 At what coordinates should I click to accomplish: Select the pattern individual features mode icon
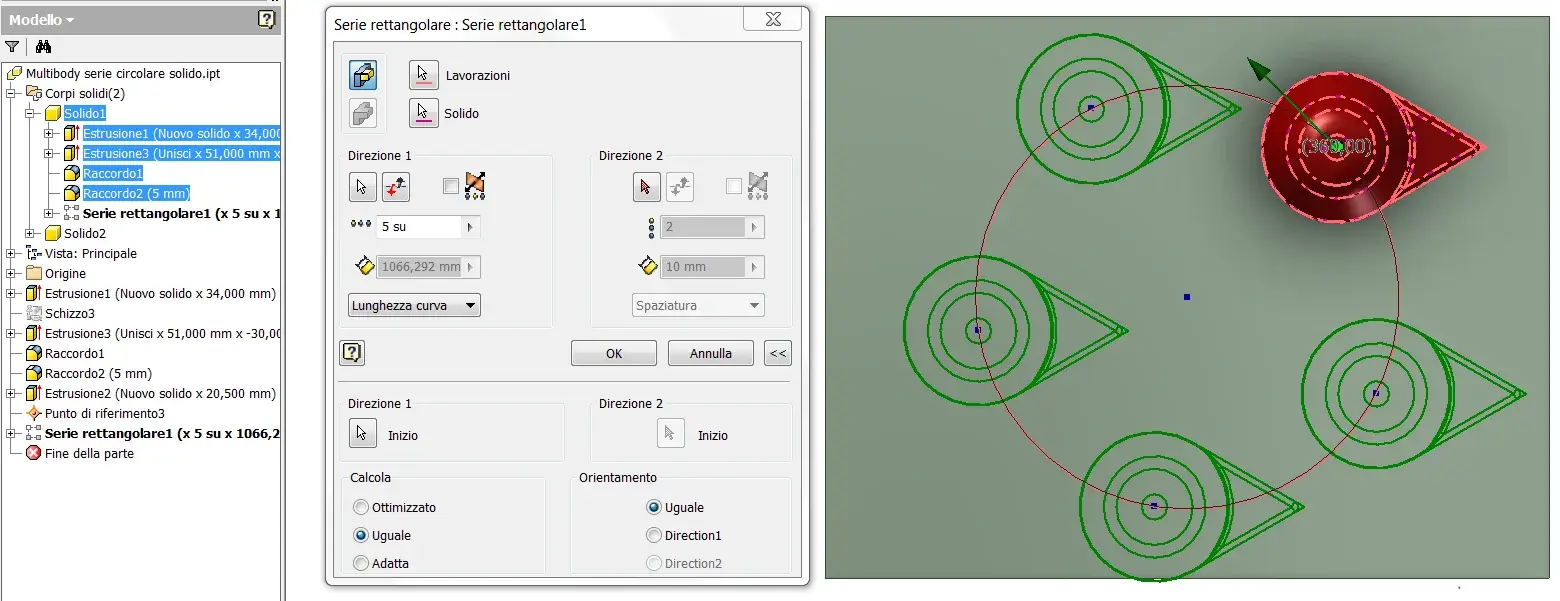point(363,75)
